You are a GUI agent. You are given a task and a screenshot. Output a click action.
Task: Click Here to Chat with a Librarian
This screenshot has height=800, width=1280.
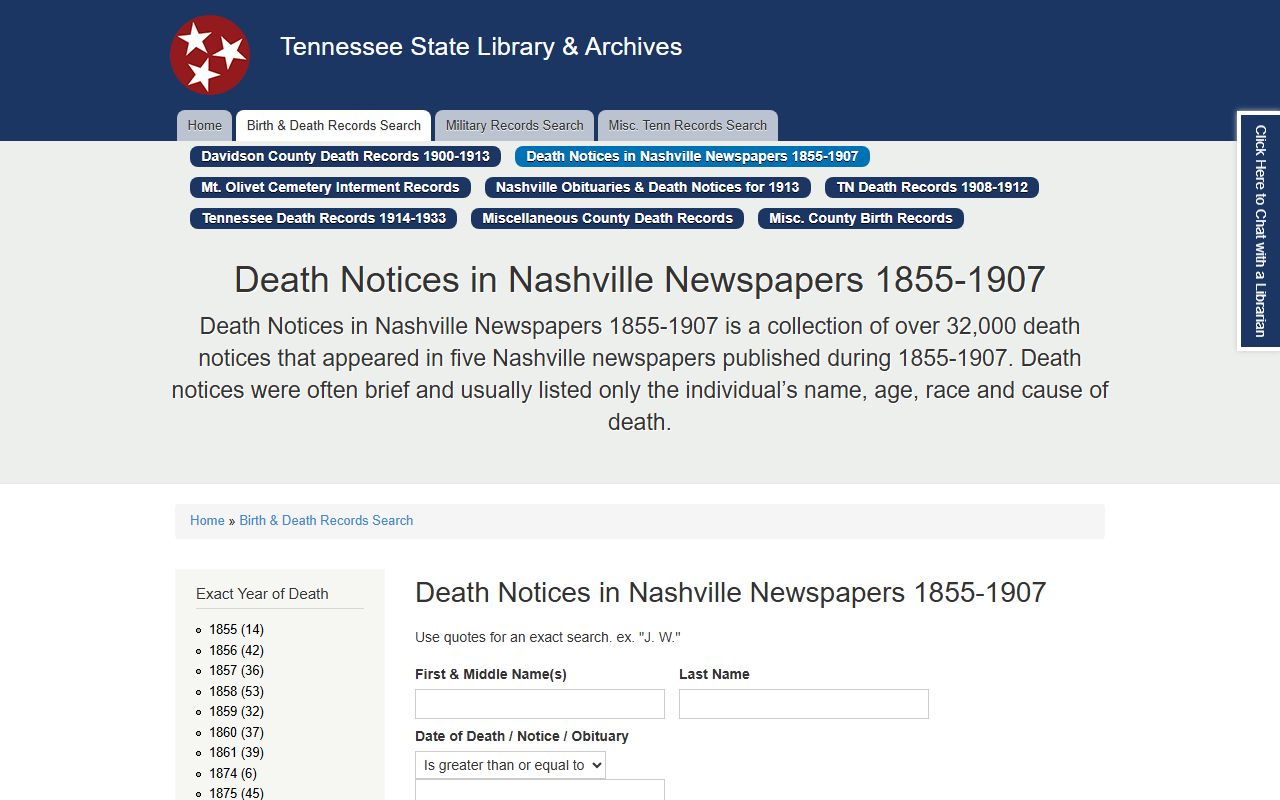pyautogui.click(x=1260, y=230)
